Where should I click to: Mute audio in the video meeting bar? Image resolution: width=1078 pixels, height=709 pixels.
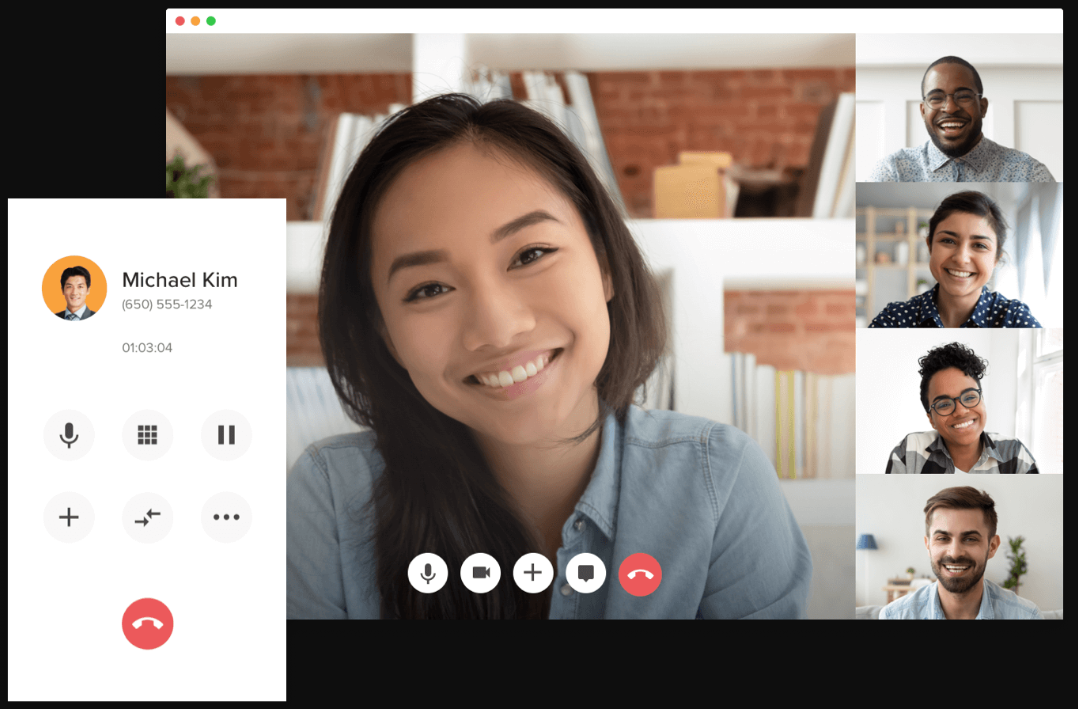click(428, 573)
